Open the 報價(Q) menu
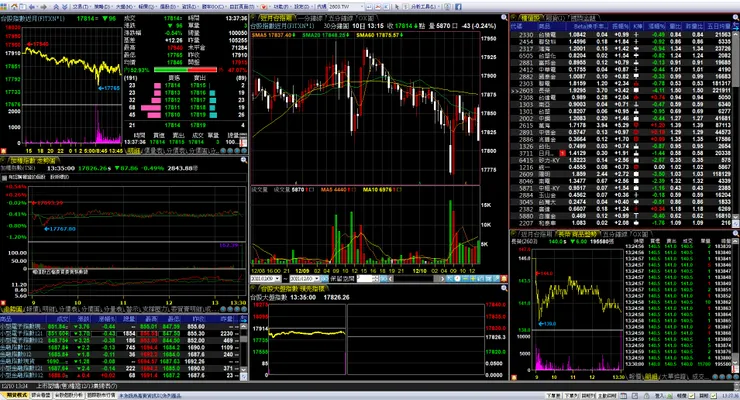Screen dimensions: 740x400 tap(146, 7)
